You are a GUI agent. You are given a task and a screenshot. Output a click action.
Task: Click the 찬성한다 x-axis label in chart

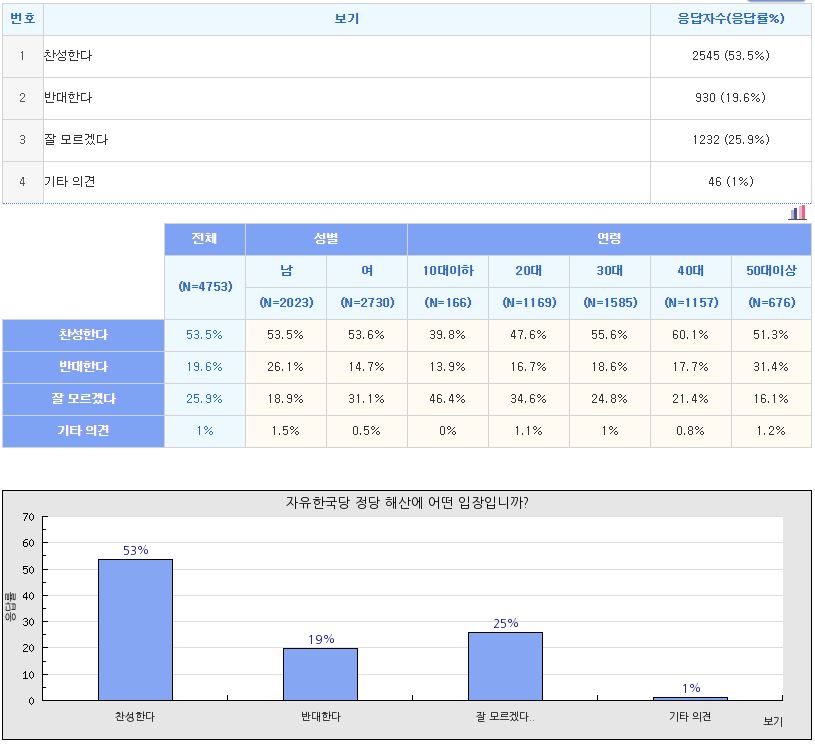(x=135, y=717)
